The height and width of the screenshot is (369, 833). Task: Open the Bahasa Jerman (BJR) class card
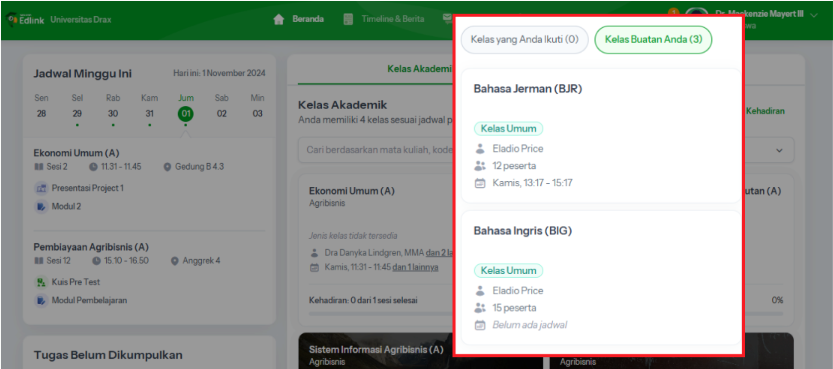tap(601, 136)
